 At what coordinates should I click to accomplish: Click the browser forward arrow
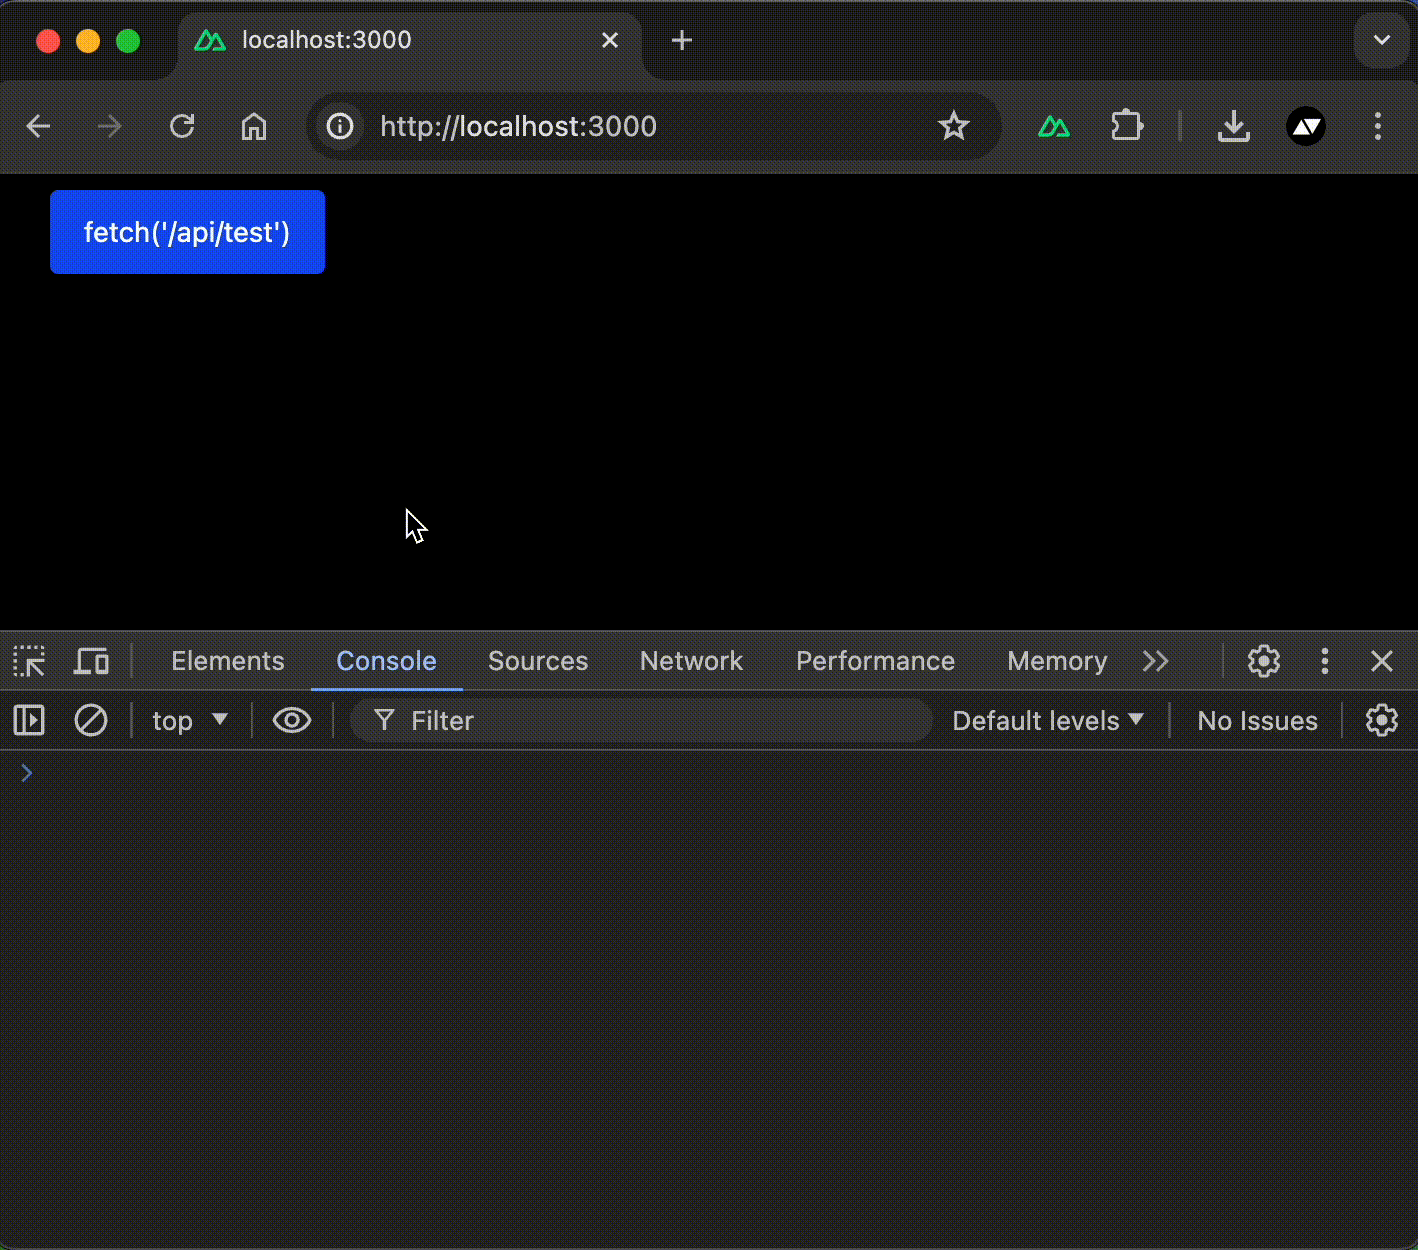[109, 126]
